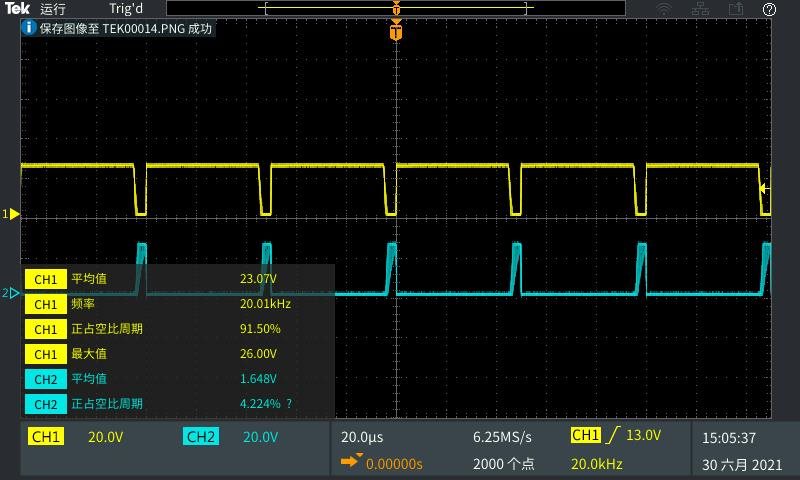This screenshot has width=800, height=480.
Task: Click the 4.224% CH2 duty cycle value
Action: (x=260, y=403)
